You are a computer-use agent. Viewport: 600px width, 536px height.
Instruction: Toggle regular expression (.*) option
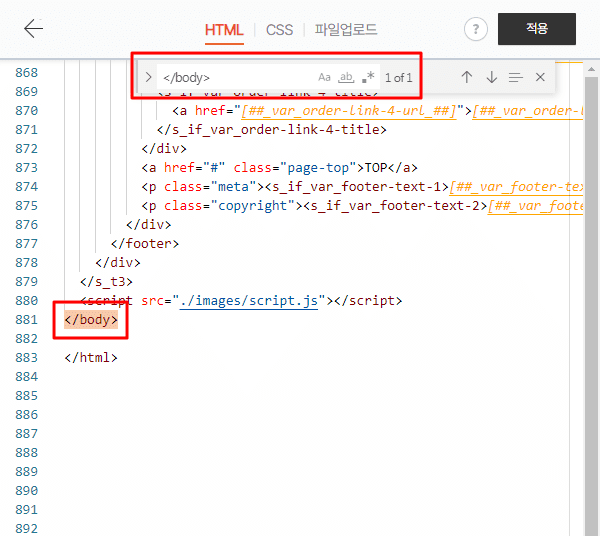pyautogui.click(x=368, y=77)
